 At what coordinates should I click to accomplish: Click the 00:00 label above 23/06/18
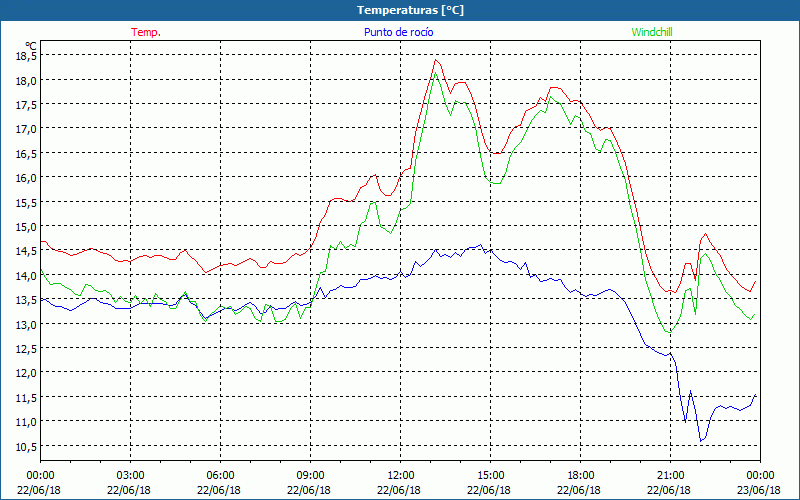(x=760, y=476)
